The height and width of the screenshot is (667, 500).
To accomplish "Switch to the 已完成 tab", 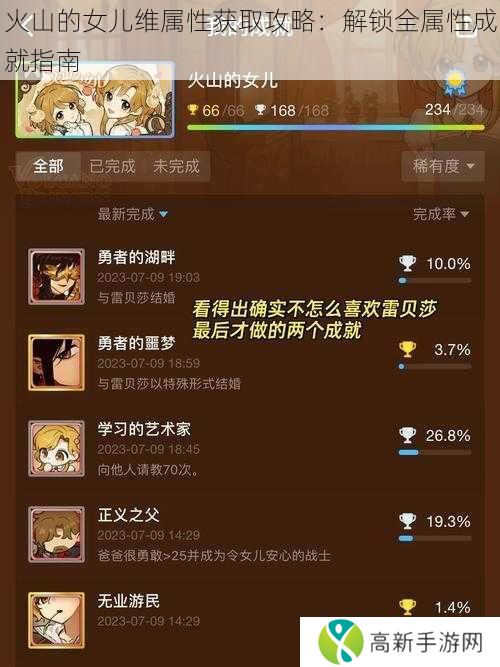I will coord(112,166).
